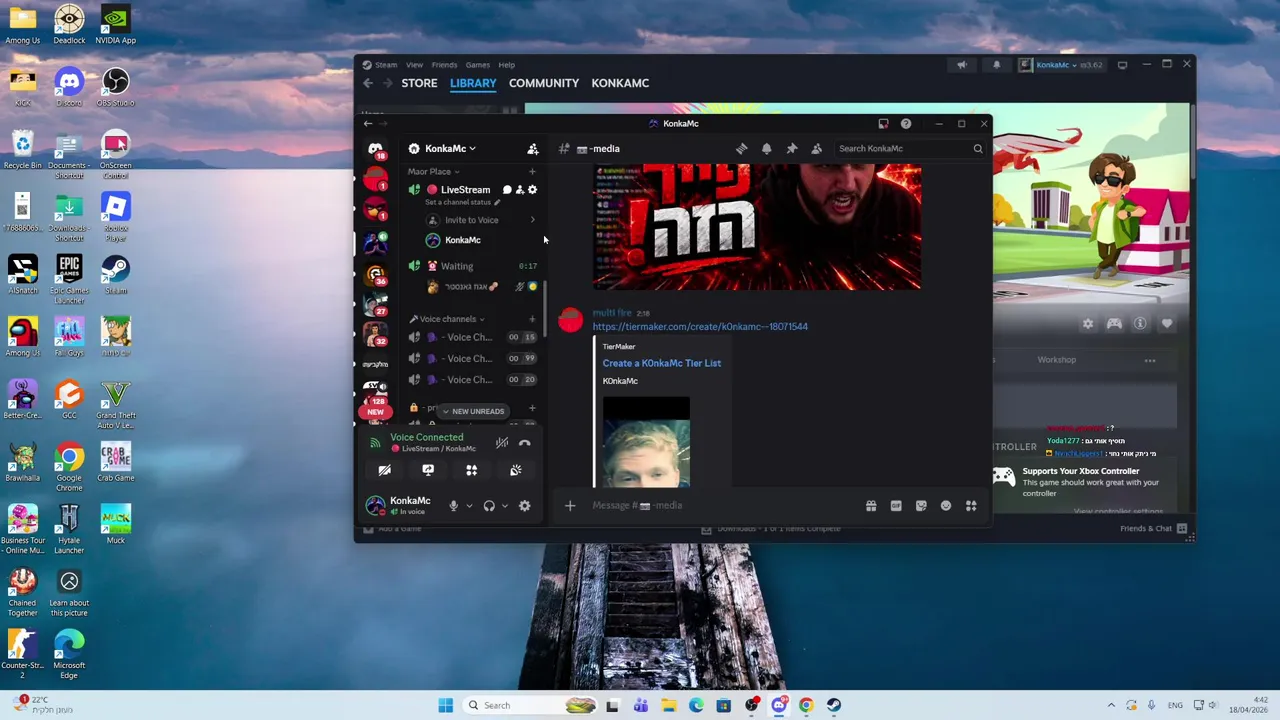Open soundboard button in voice panel

point(516,470)
